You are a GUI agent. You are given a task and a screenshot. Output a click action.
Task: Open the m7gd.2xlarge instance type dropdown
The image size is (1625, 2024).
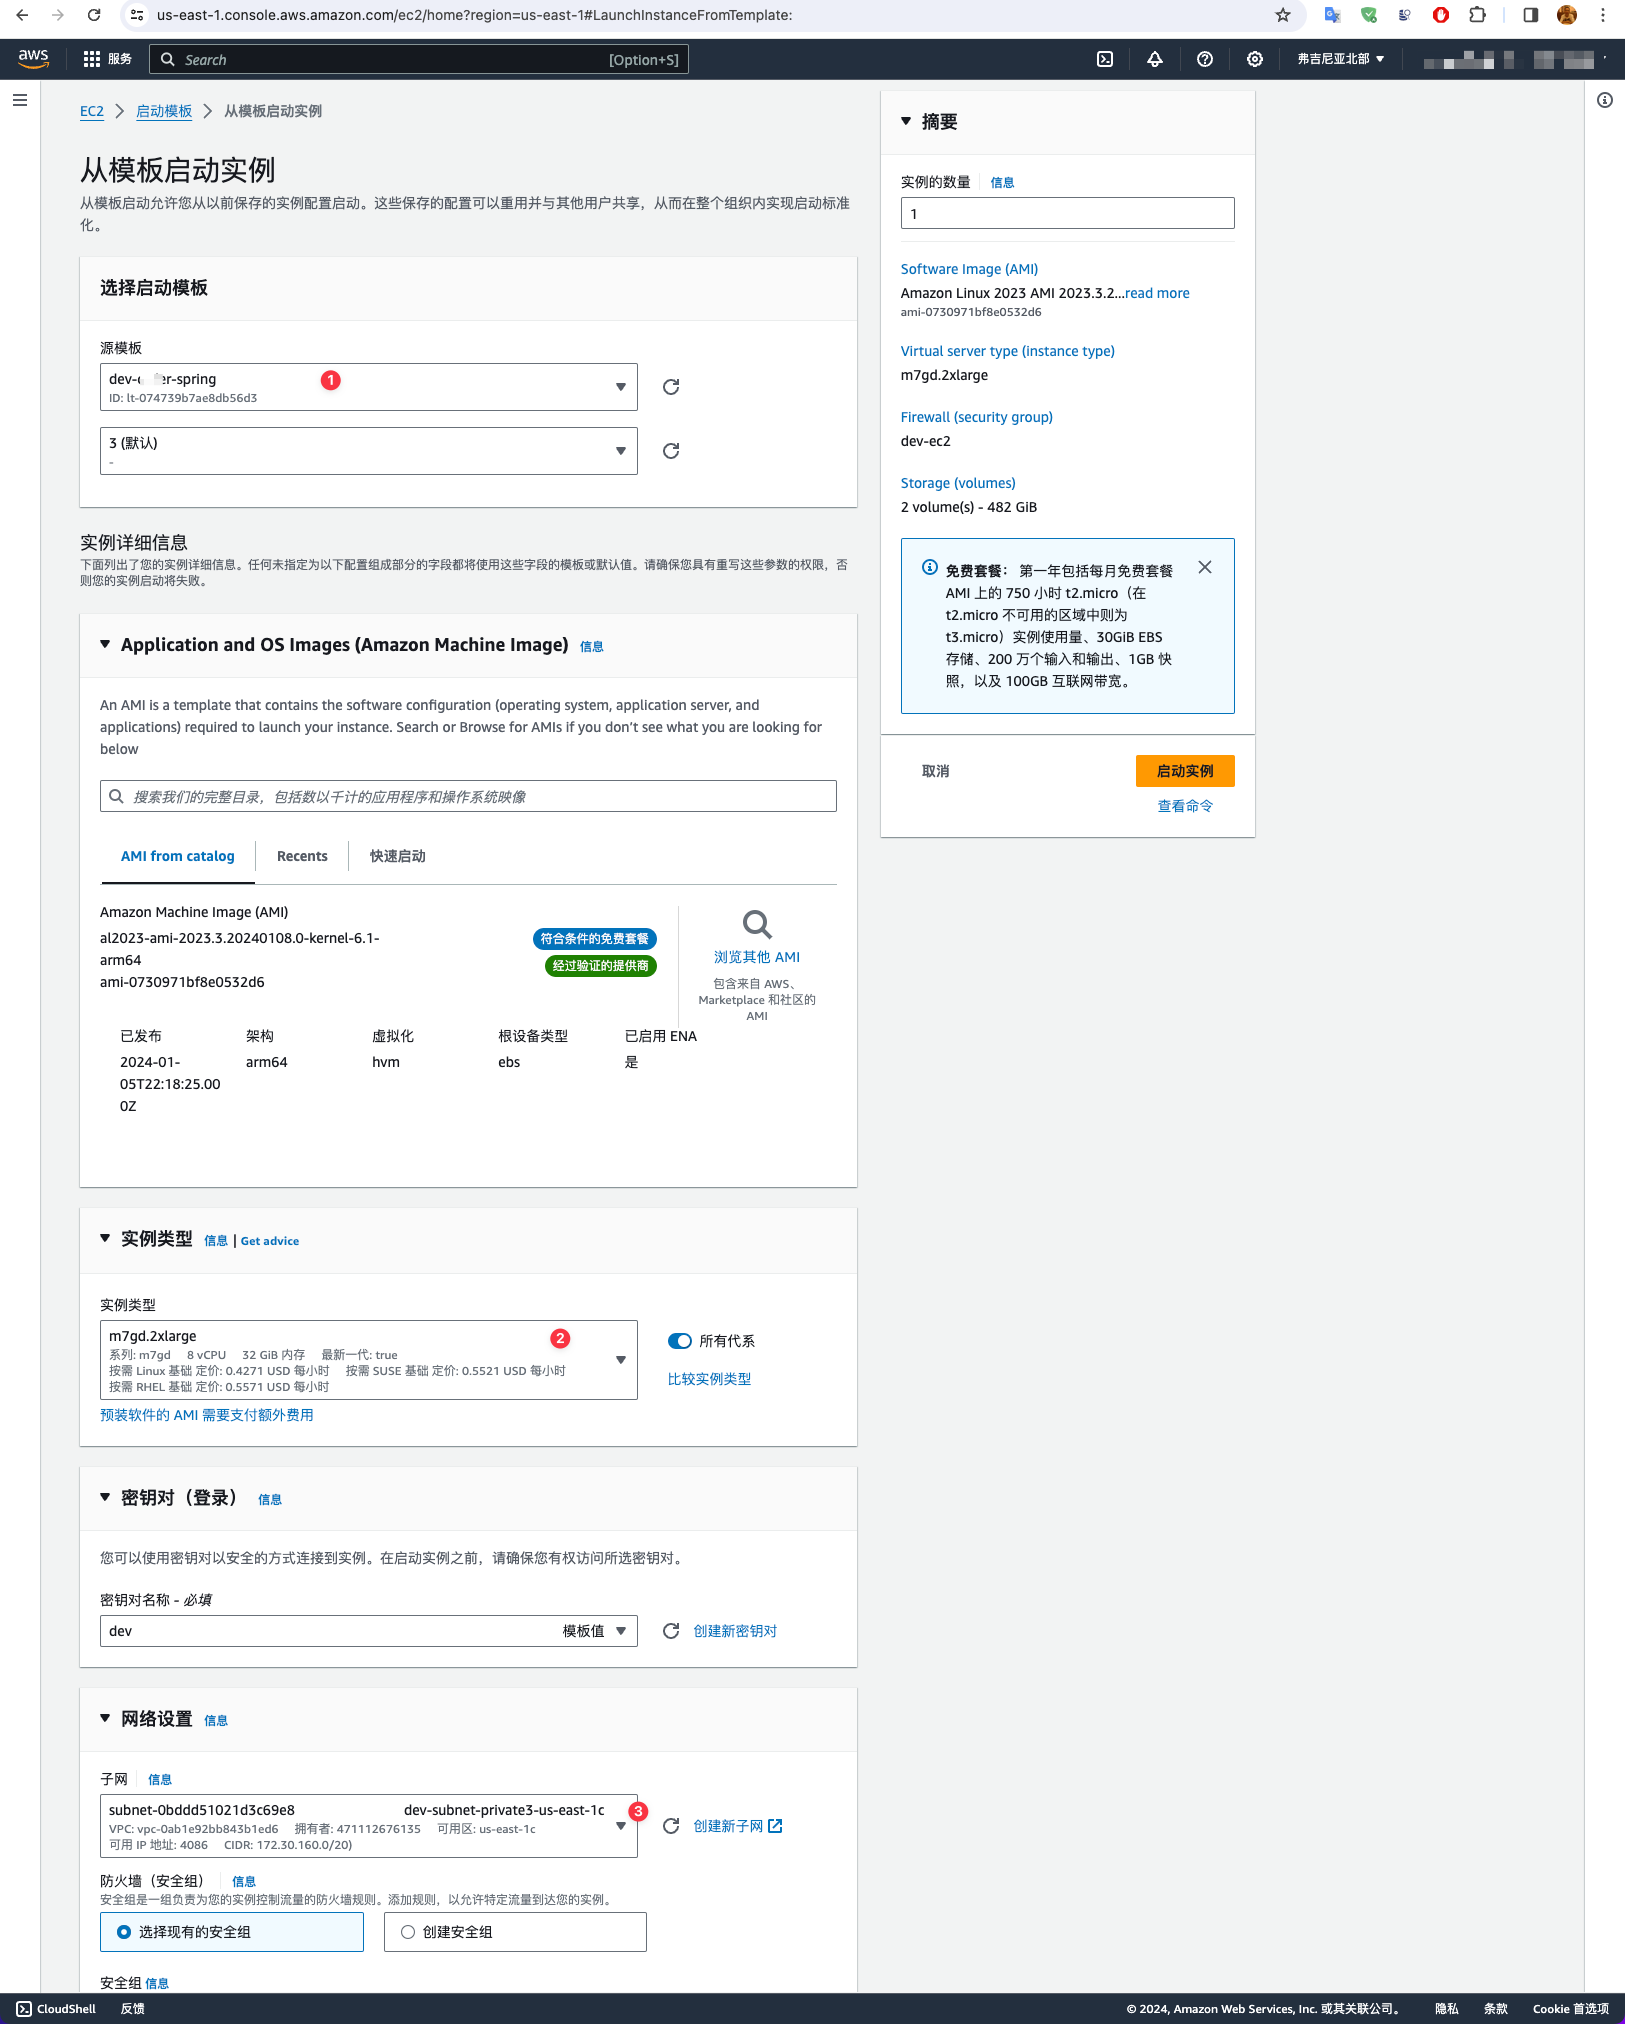pyautogui.click(x=369, y=1360)
